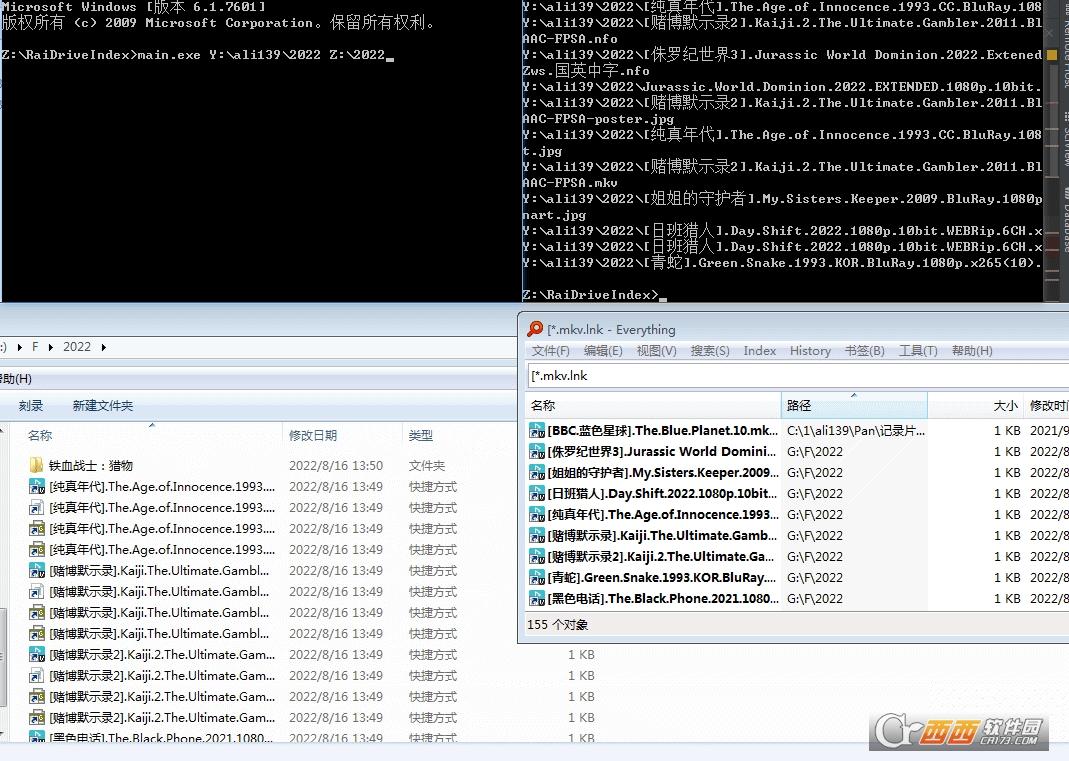Open the 工具(T) menu in Everything
This screenshot has height=761, width=1069.
click(918, 350)
